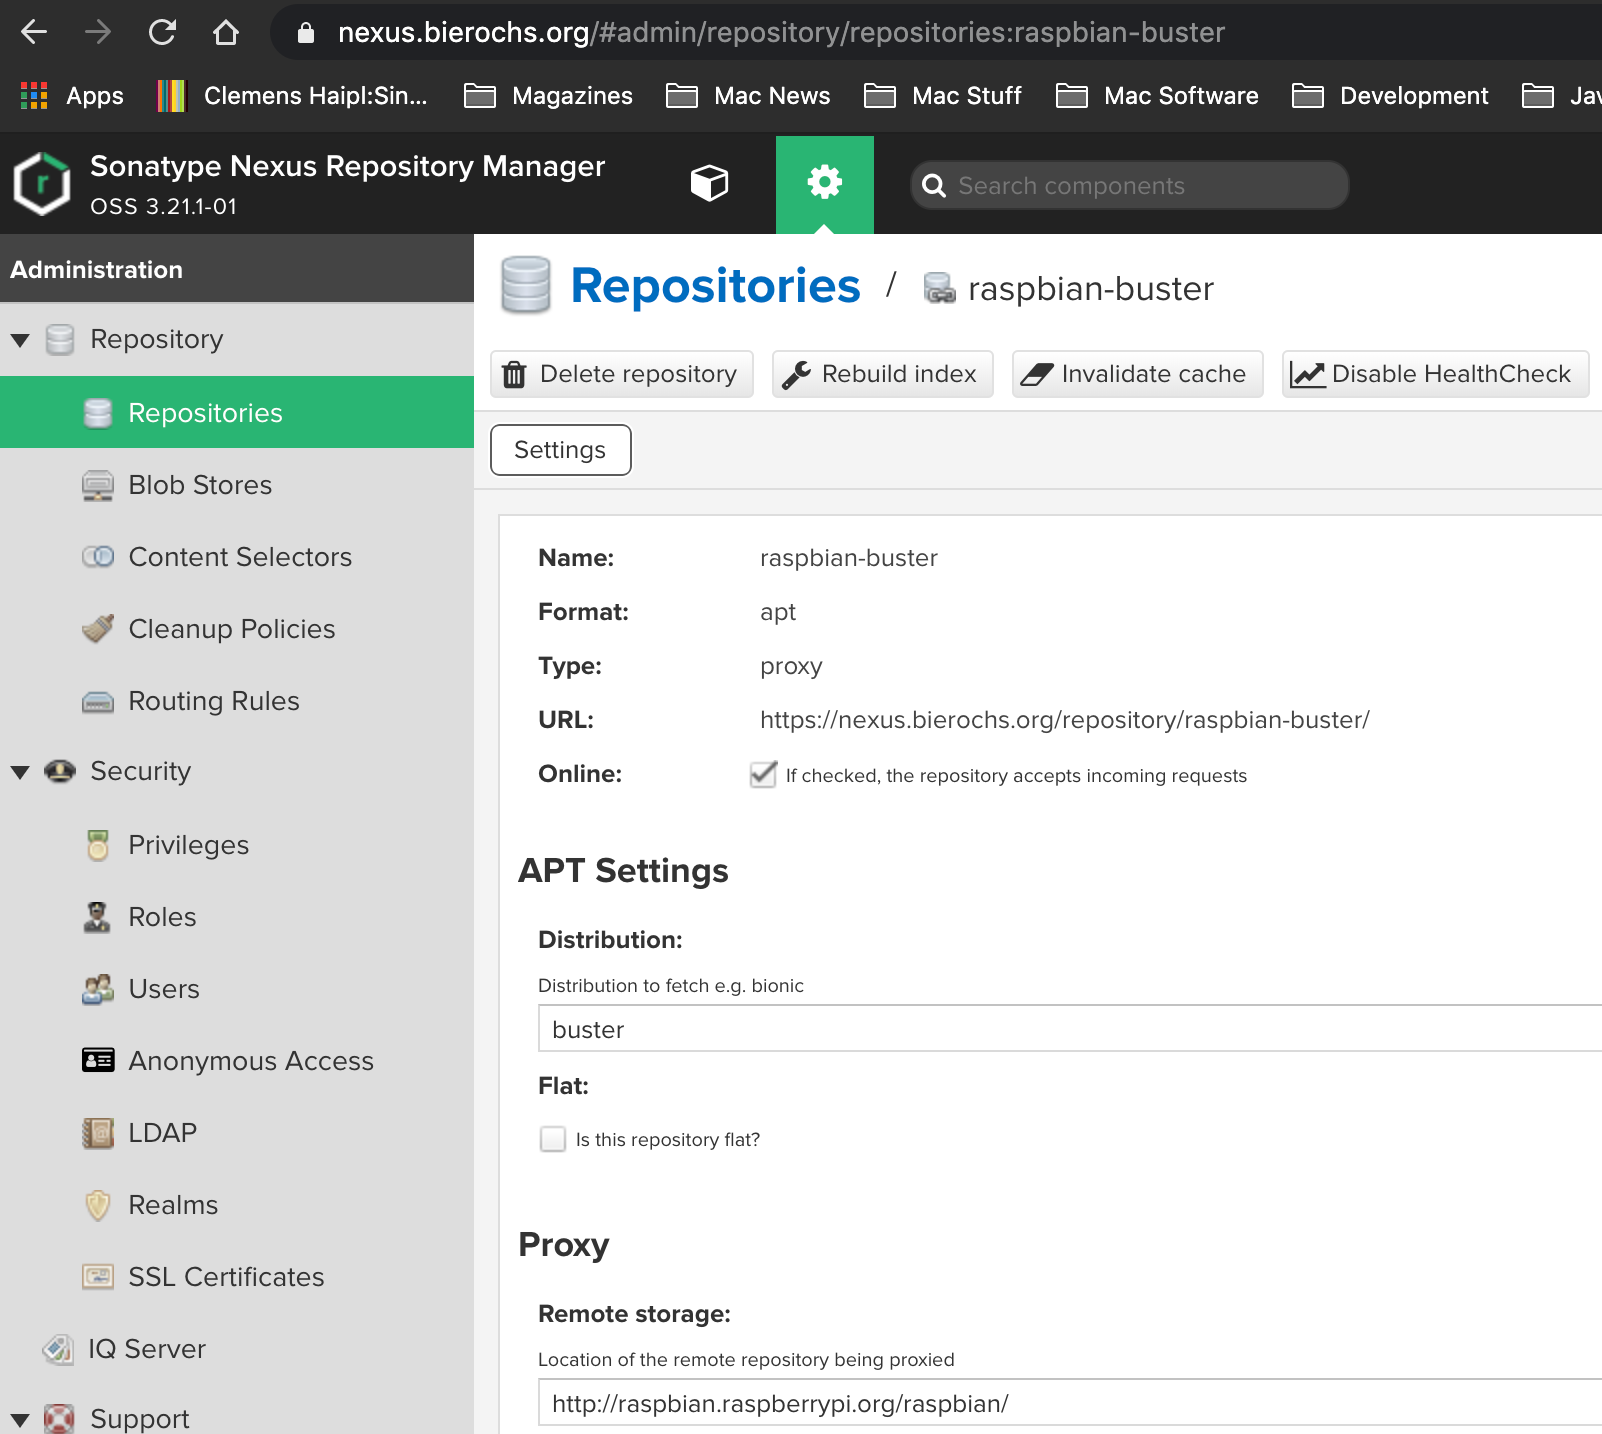Click the browser forward arrow
This screenshot has width=1602, height=1434.
(x=98, y=32)
